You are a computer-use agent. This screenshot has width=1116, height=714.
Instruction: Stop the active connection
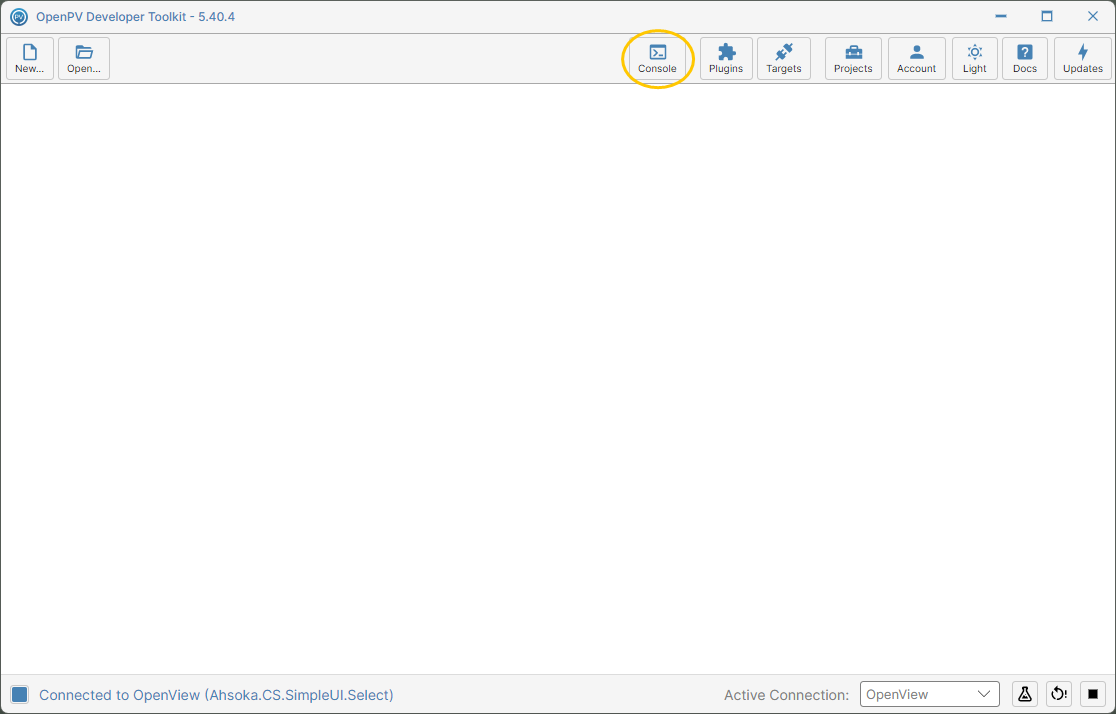point(1093,694)
